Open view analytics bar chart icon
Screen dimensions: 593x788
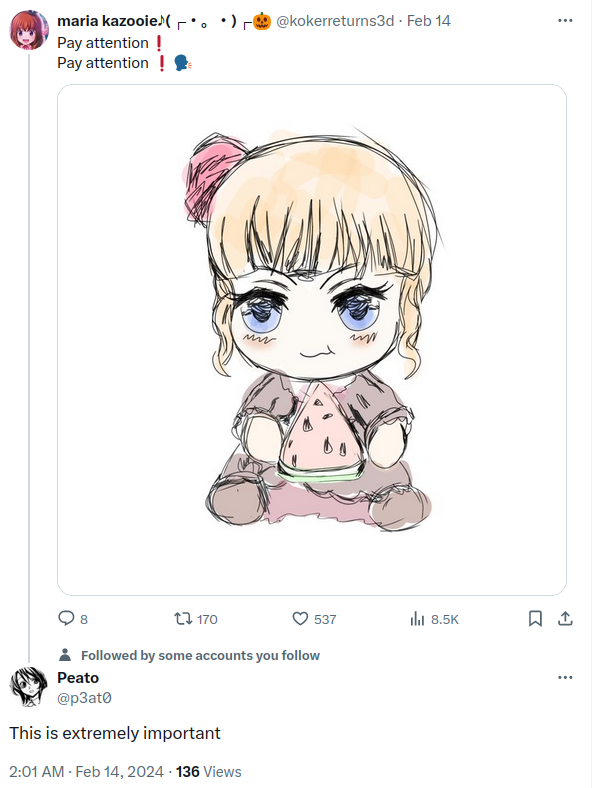pos(417,618)
